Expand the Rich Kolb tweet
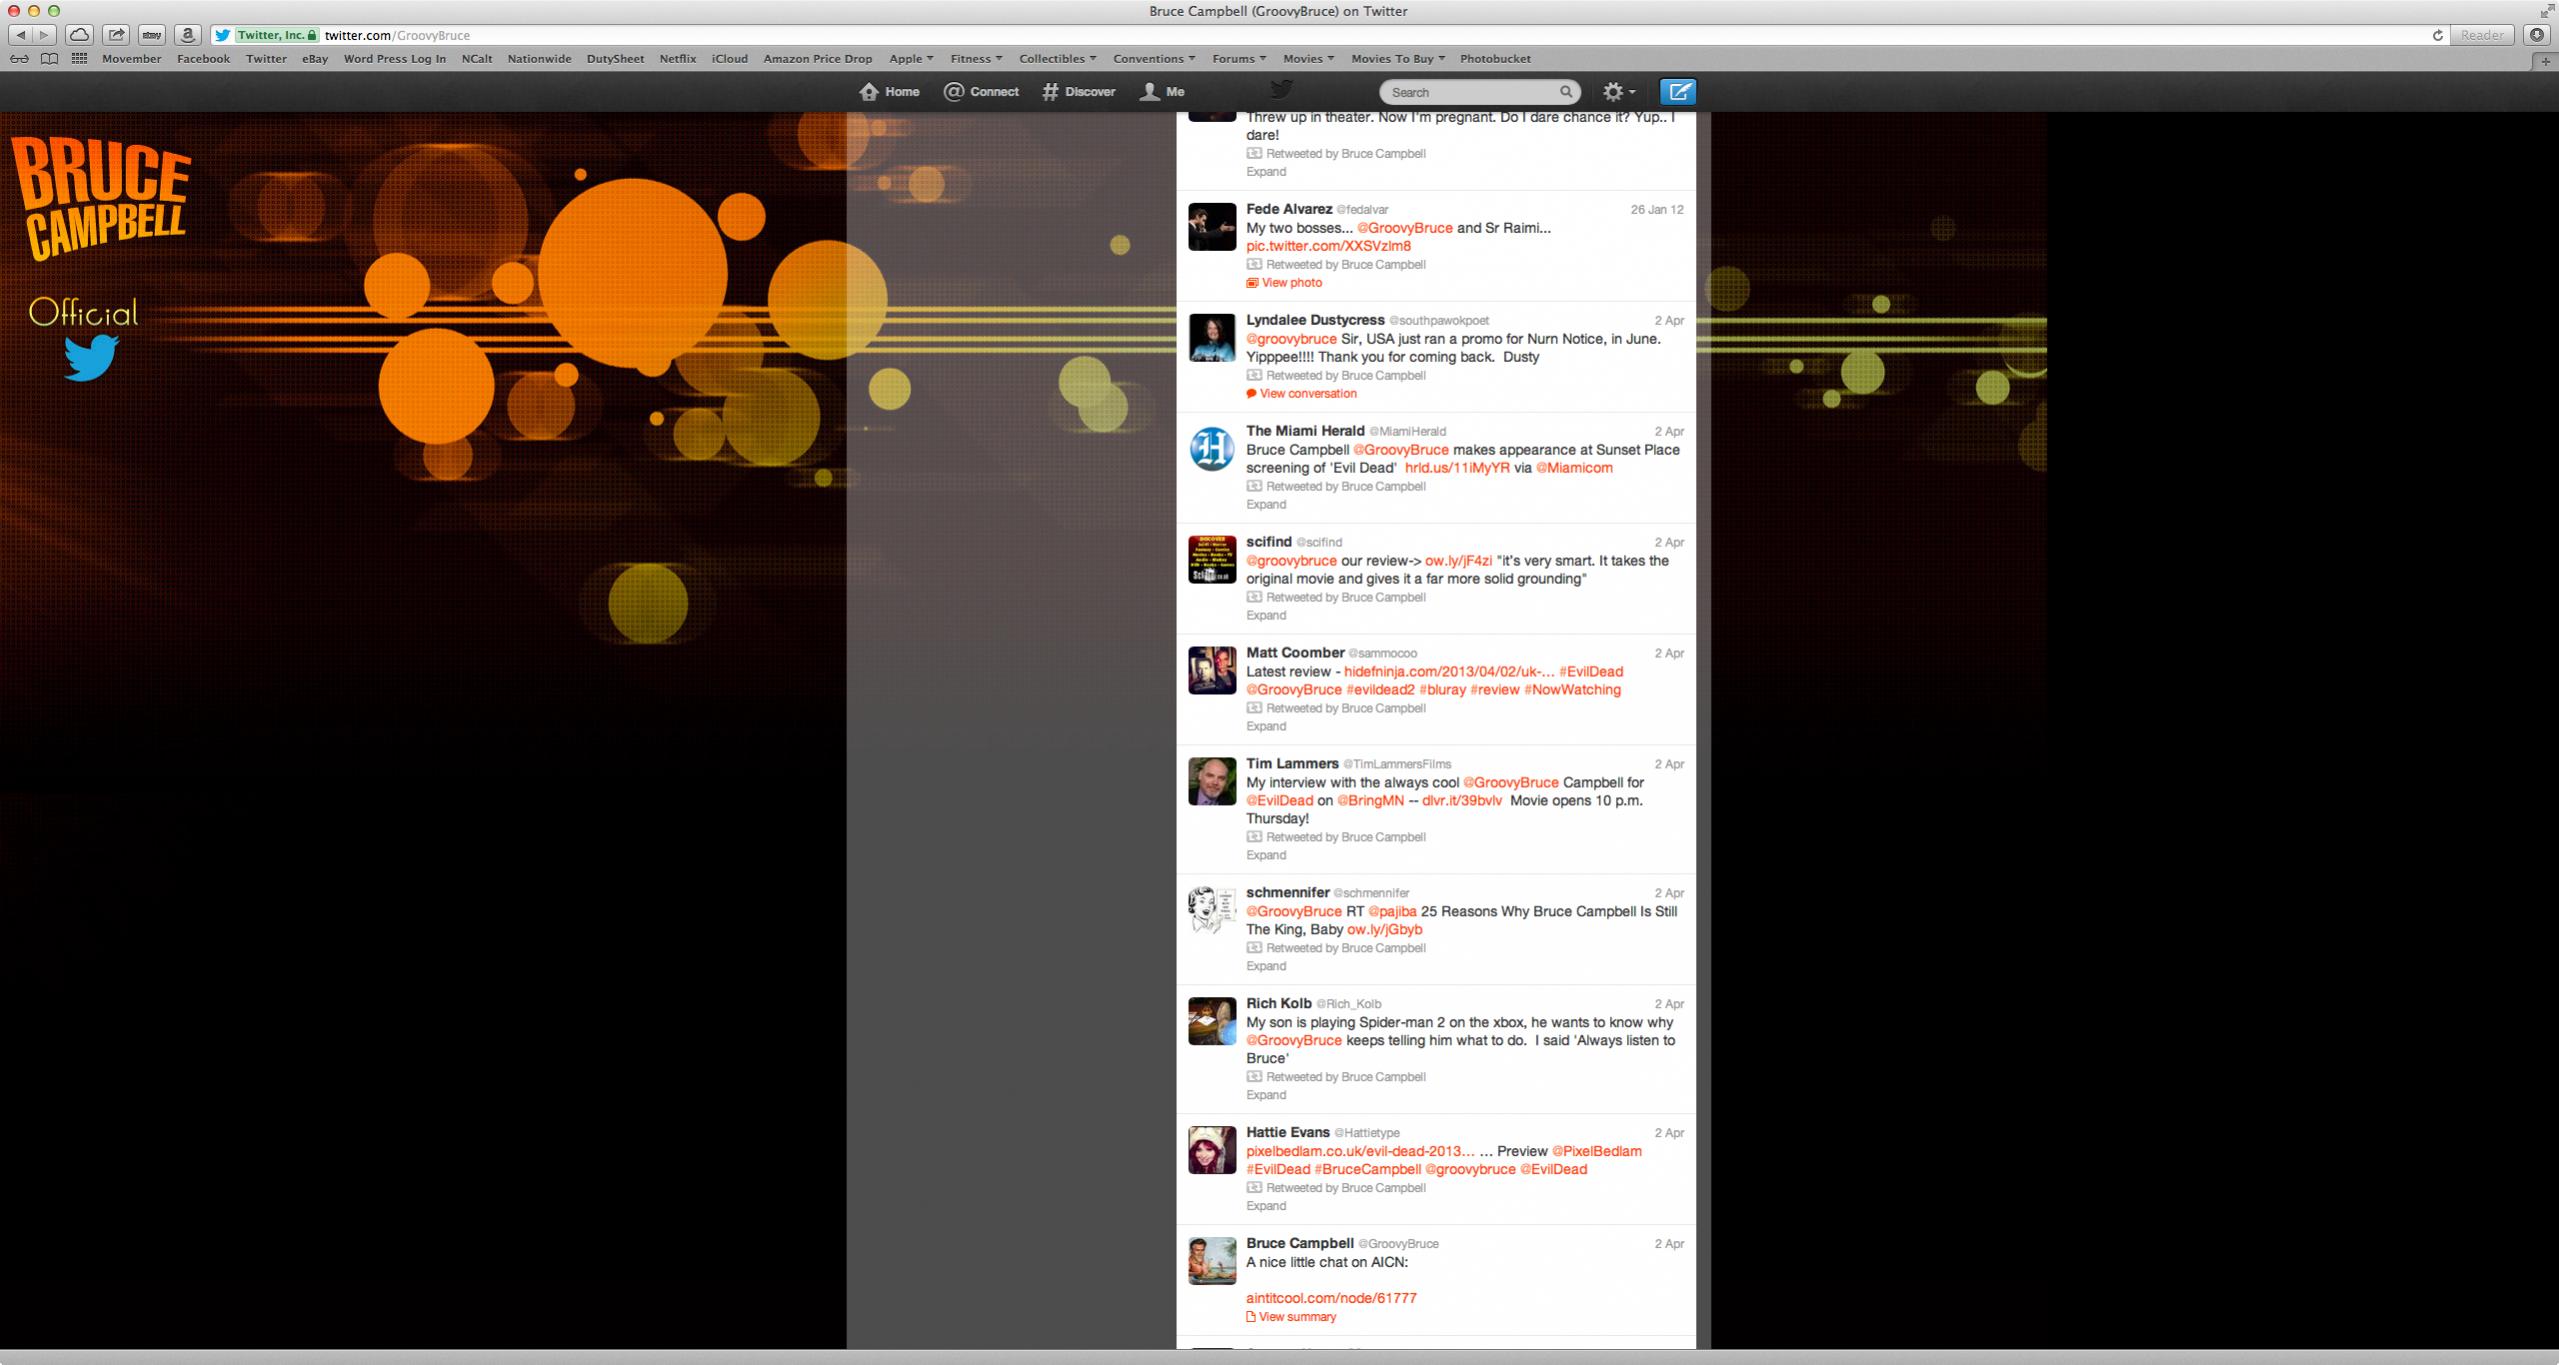The height and width of the screenshot is (1365, 2559). [1266, 1096]
